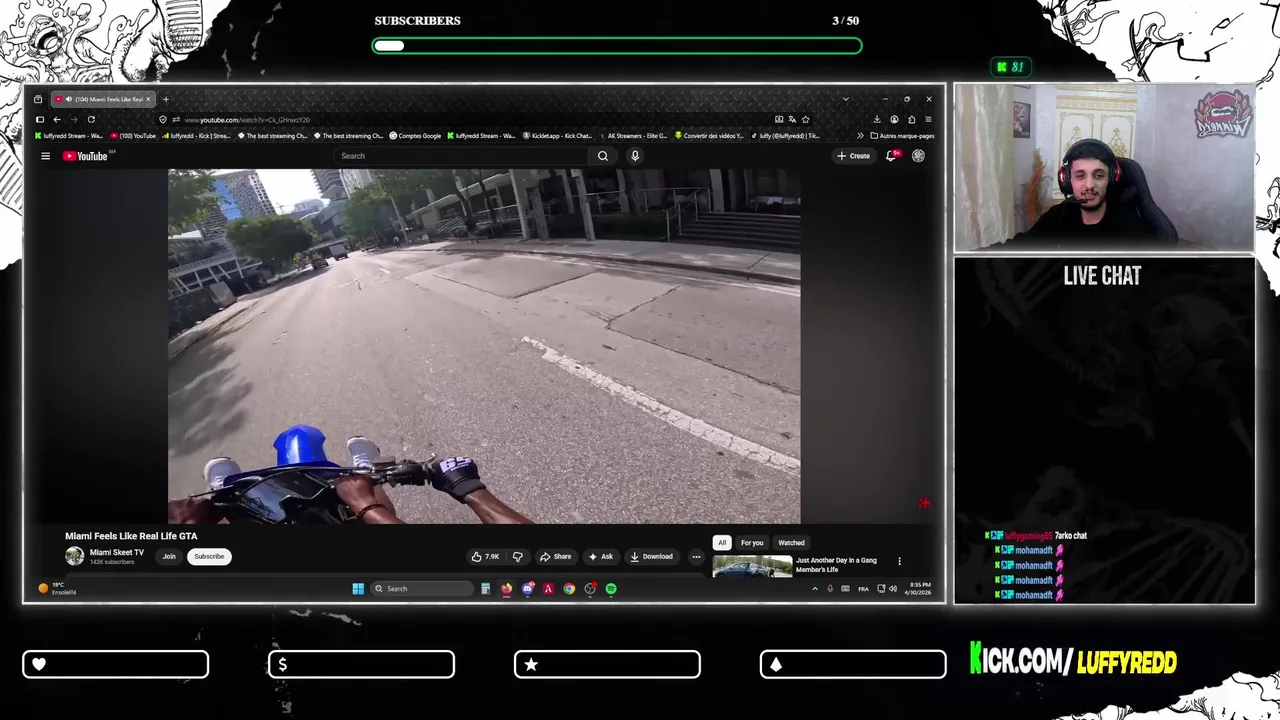Image resolution: width=1280 pixels, height=720 pixels.
Task: Click the Windows taskbar search box
Action: pos(422,589)
